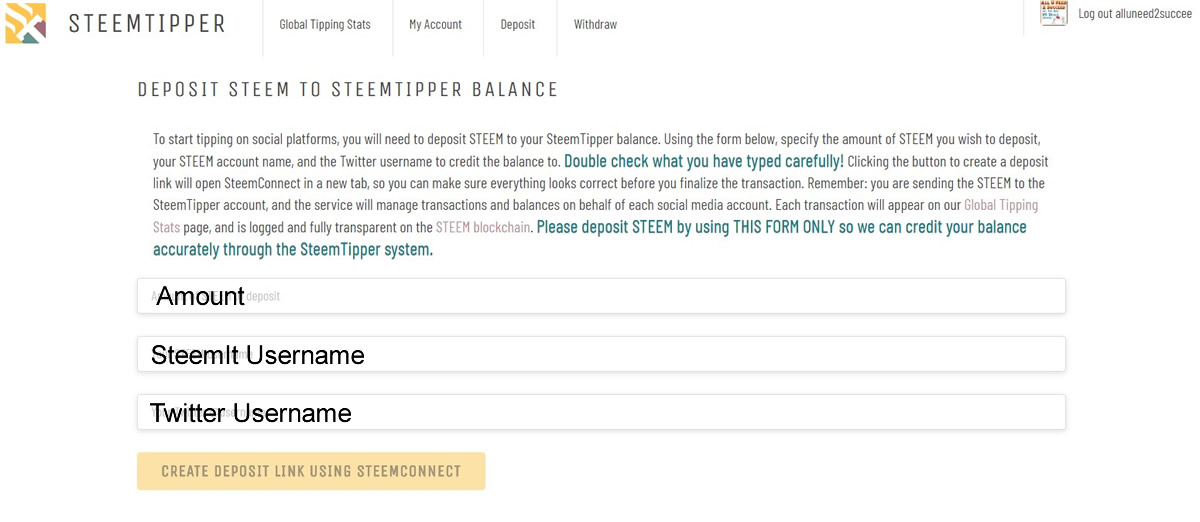Screen dimensions: 1200x522
Task: Focus the Amount input field
Action: pyautogui.click(x=601, y=296)
